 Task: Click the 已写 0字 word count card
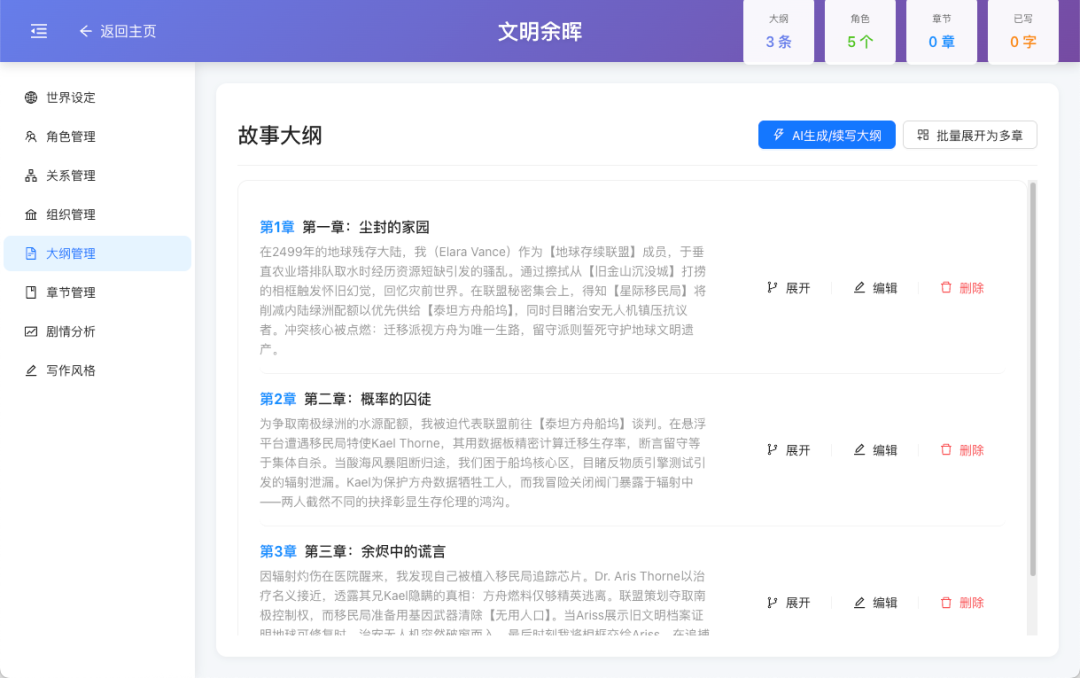click(x=1022, y=31)
